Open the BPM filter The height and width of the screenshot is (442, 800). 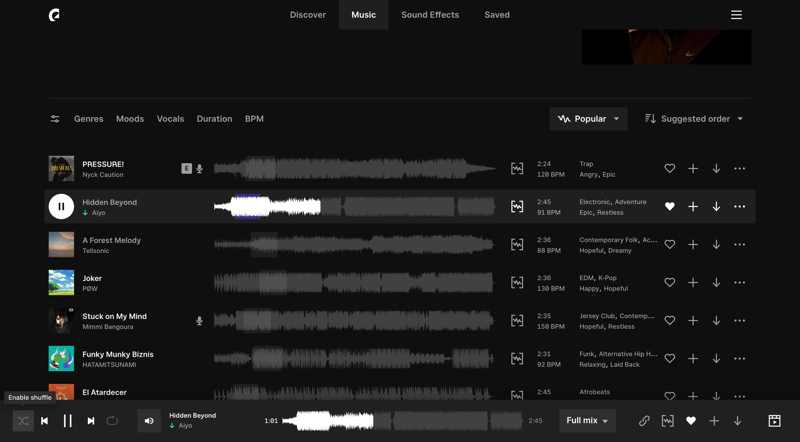pyautogui.click(x=254, y=119)
